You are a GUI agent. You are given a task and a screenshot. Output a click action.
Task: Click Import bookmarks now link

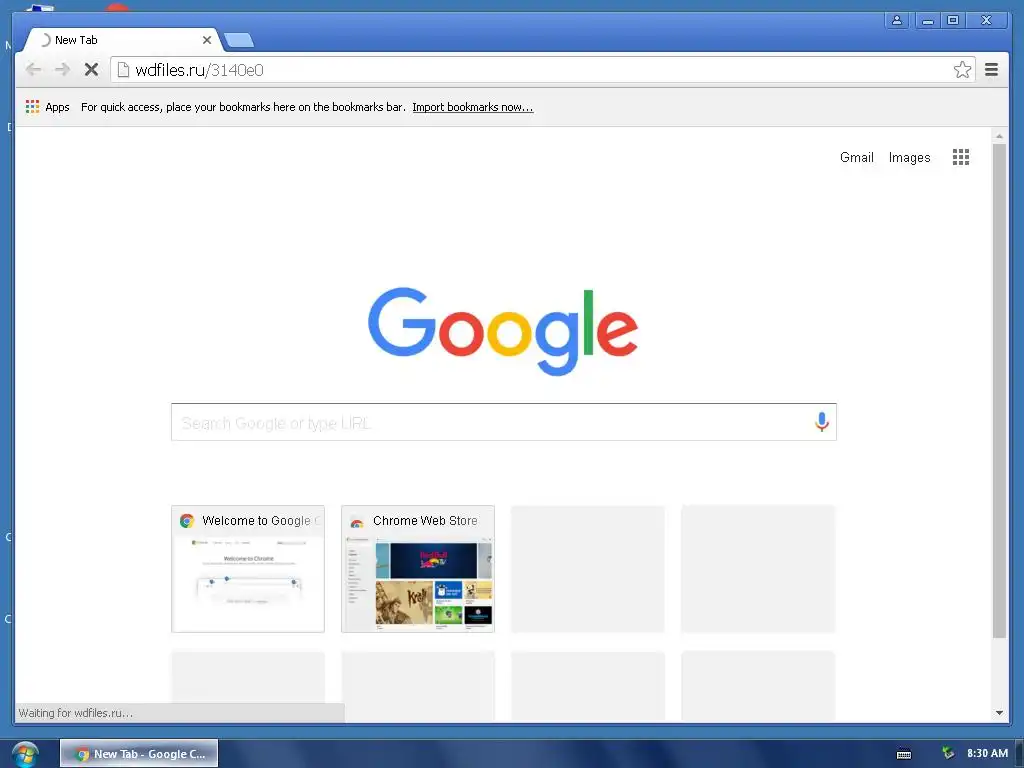(473, 107)
